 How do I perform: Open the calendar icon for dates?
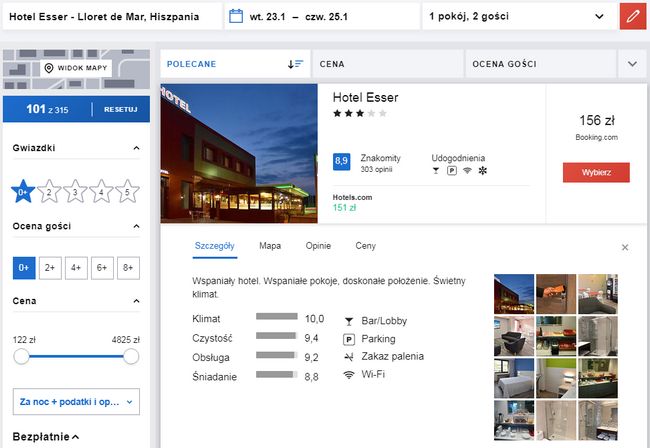point(236,16)
